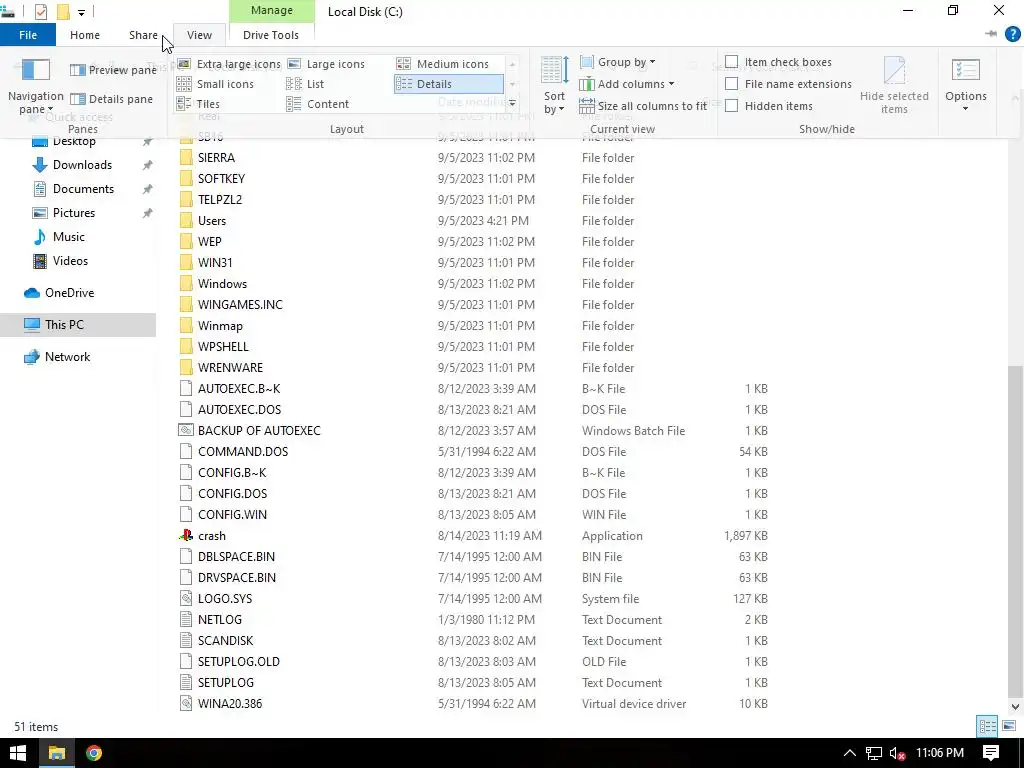This screenshot has width=1024, height=768.
Task: Select WINA20.386 virtual device driver icon
Action: (186, 703)
